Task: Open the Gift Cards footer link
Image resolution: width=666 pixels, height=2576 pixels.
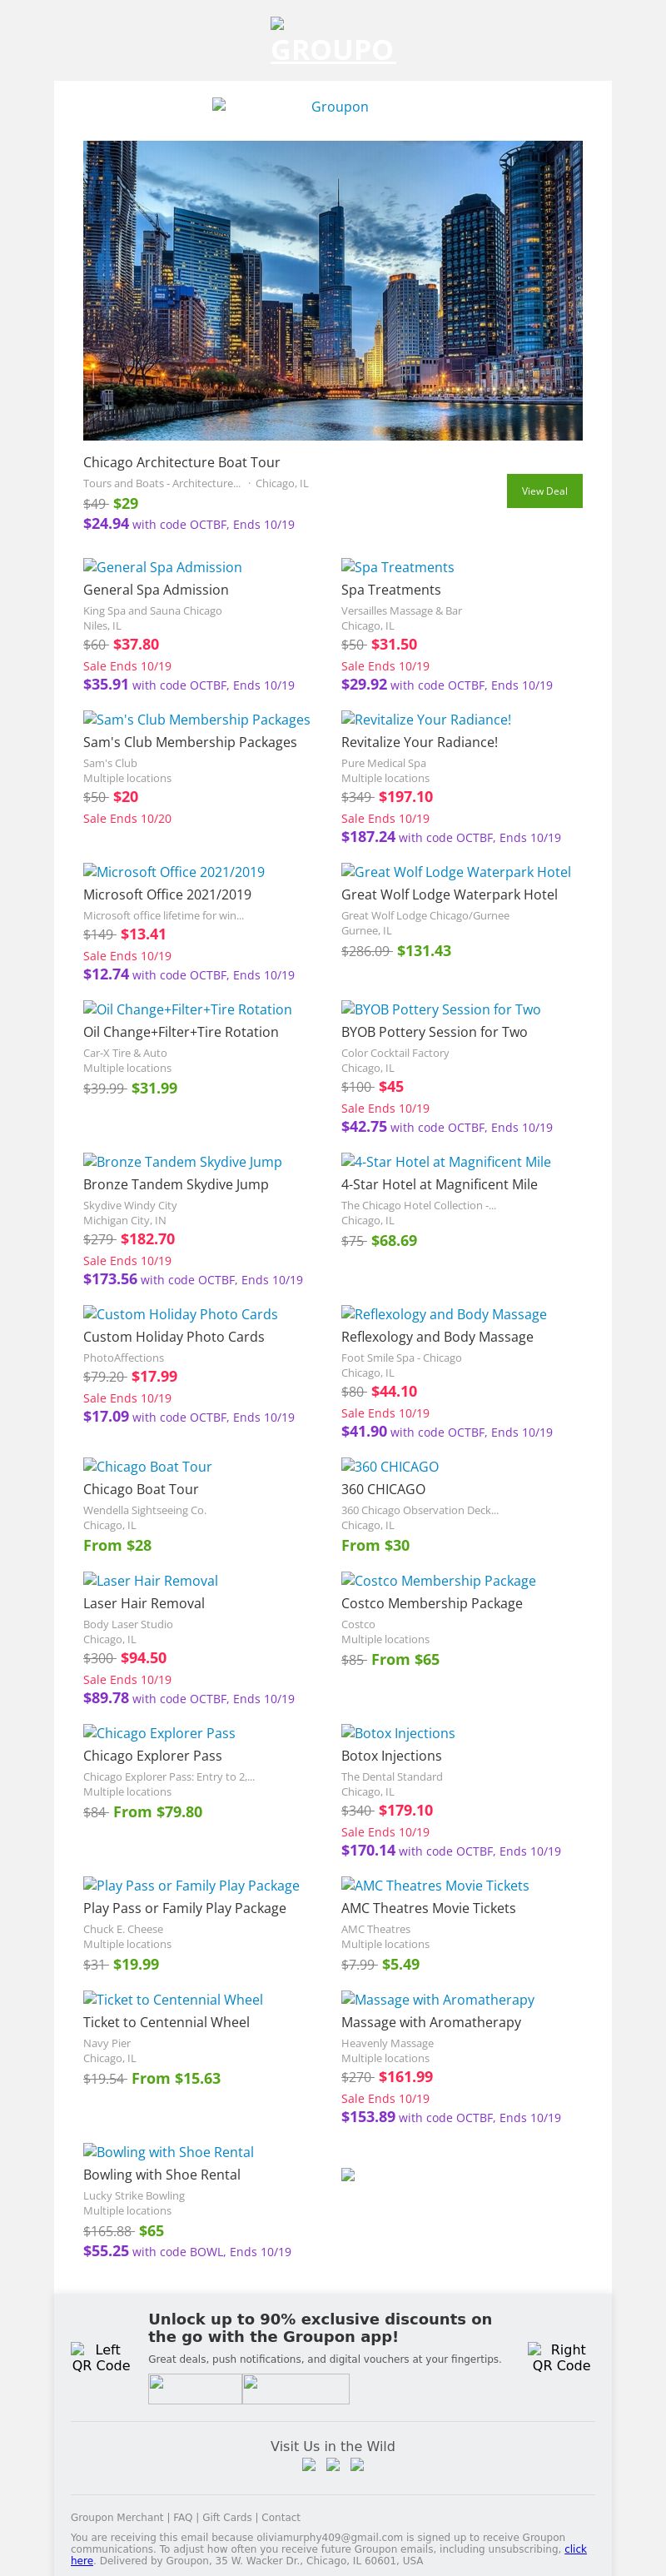Action: pyautogui.click(x=227, y=2517)
